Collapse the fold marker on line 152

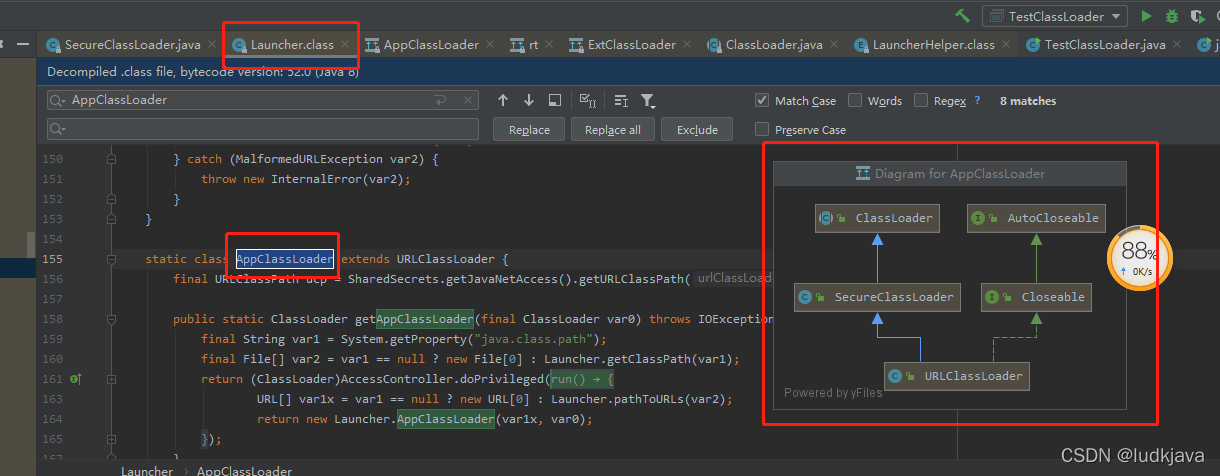[112, 199]
